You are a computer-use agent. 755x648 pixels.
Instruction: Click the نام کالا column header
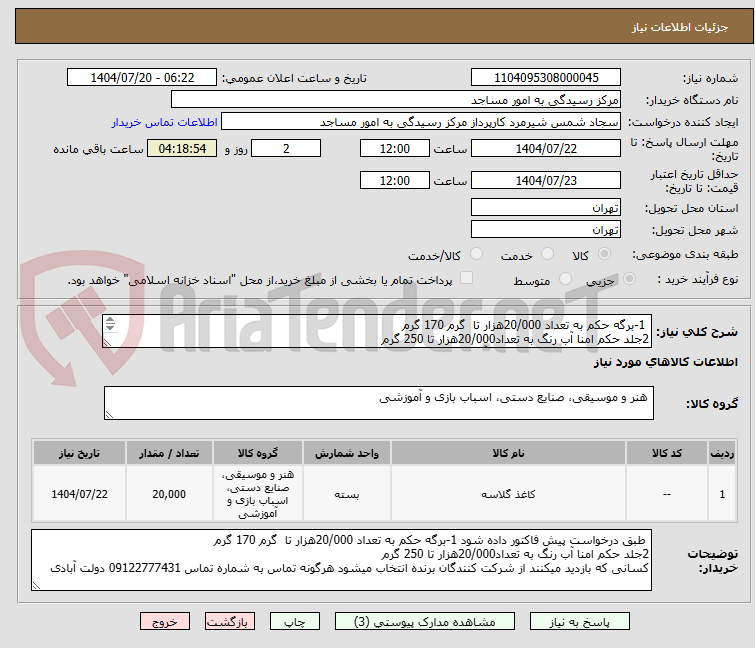[508, 453]
